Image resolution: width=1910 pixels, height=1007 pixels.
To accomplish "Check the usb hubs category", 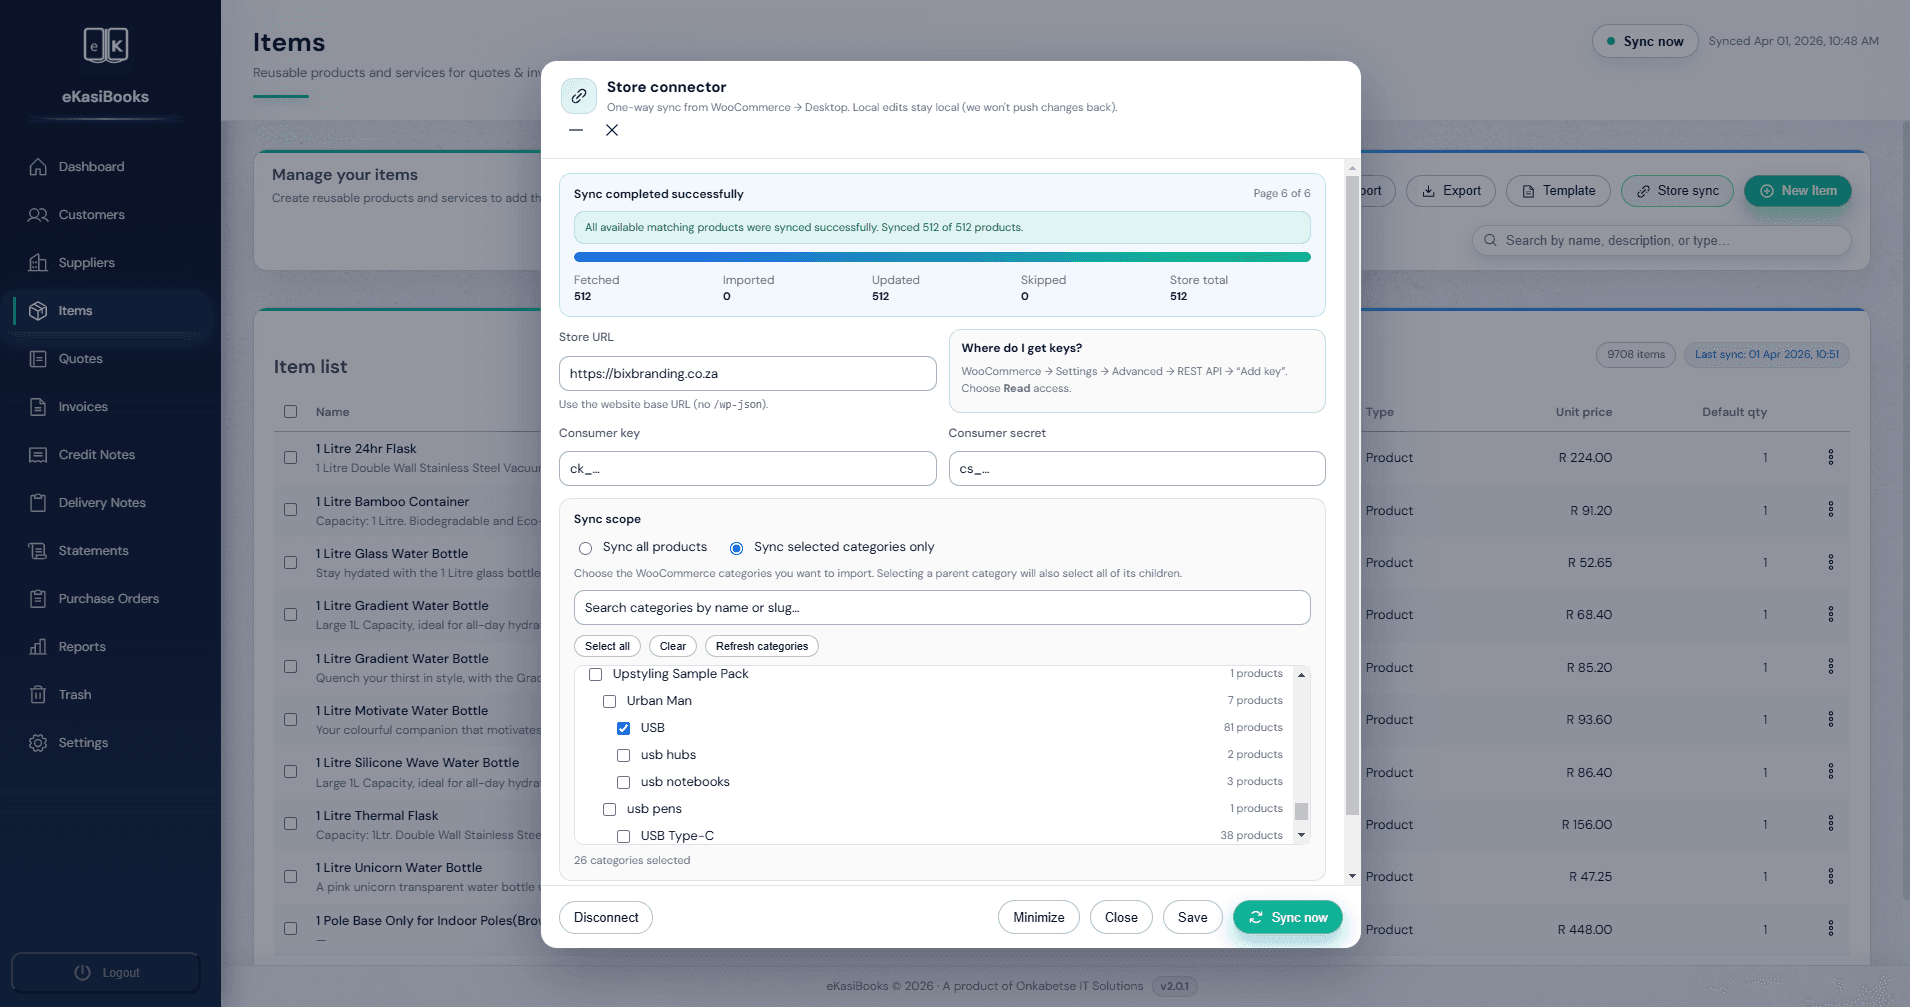I will click(624, 755).
